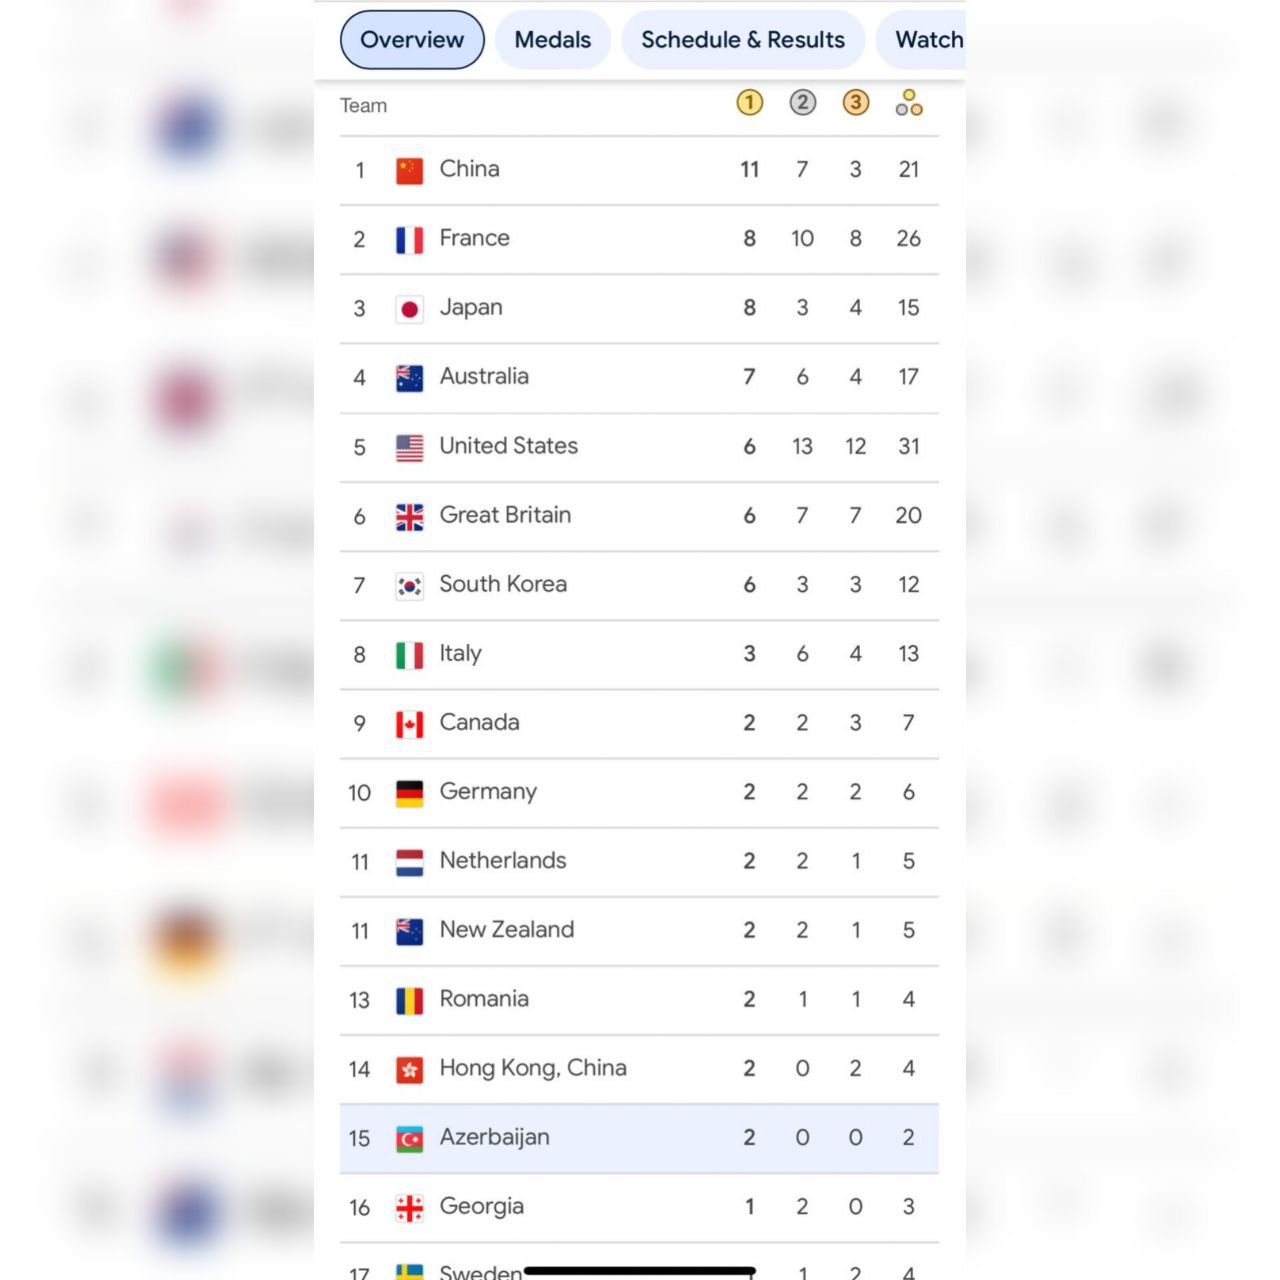Open the United States team row

point(639,447)
